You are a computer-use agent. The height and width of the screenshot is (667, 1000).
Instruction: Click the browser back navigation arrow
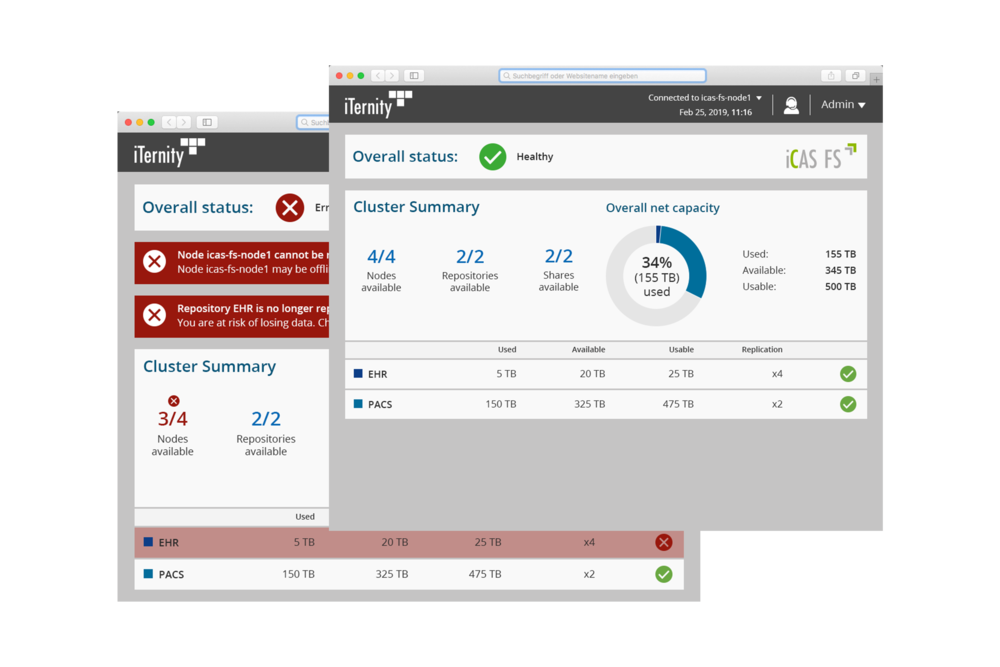(x=377, y=75)
